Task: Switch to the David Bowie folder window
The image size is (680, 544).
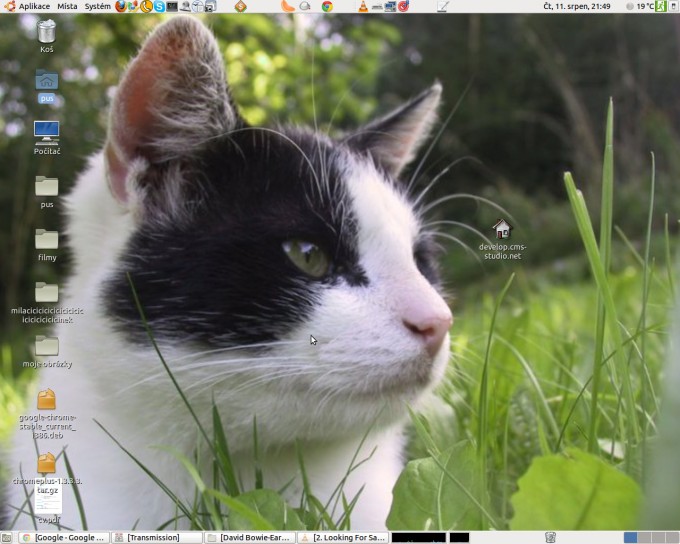Action: coord(250,538)
